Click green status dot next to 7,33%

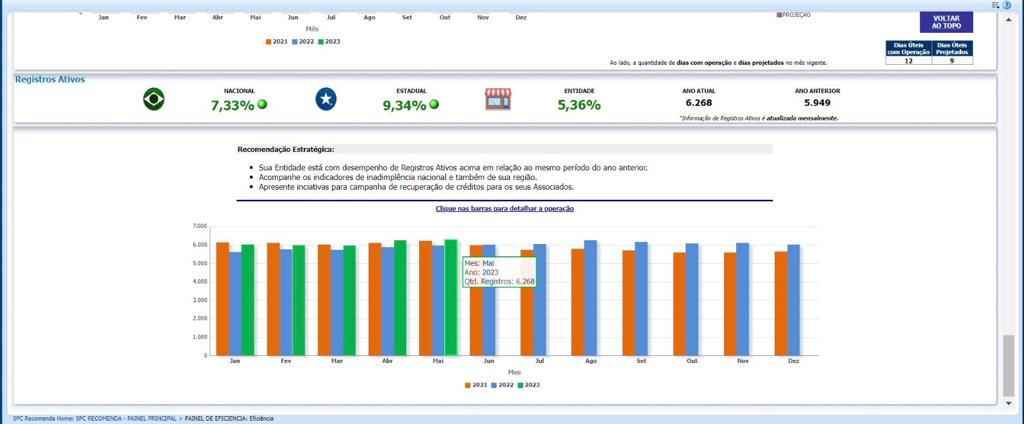263,104
